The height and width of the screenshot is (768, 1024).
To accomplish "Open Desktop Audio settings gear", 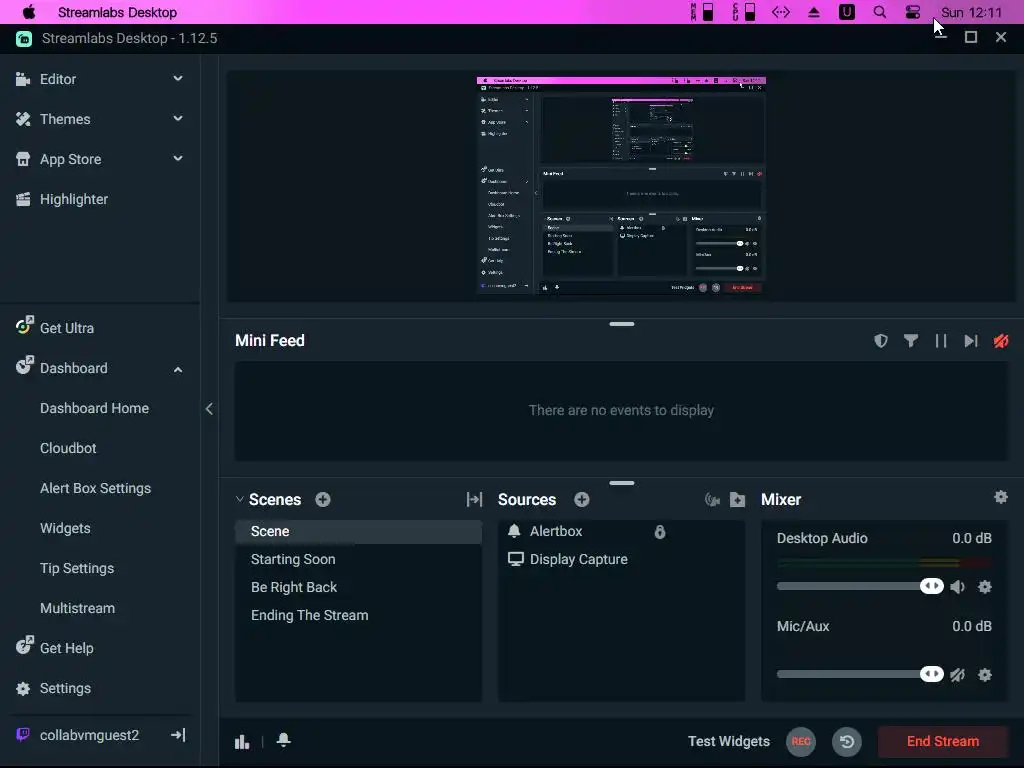I will (985, 586).
